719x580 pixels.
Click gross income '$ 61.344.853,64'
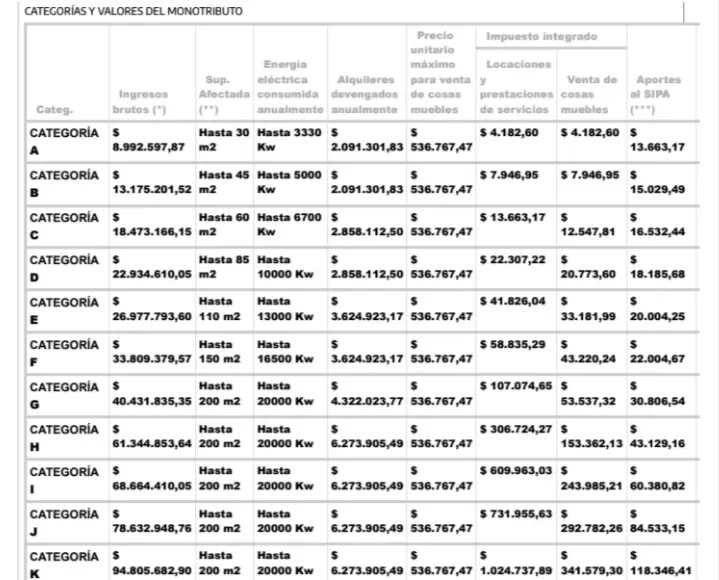pyautogui.click(x=152, y=436)
